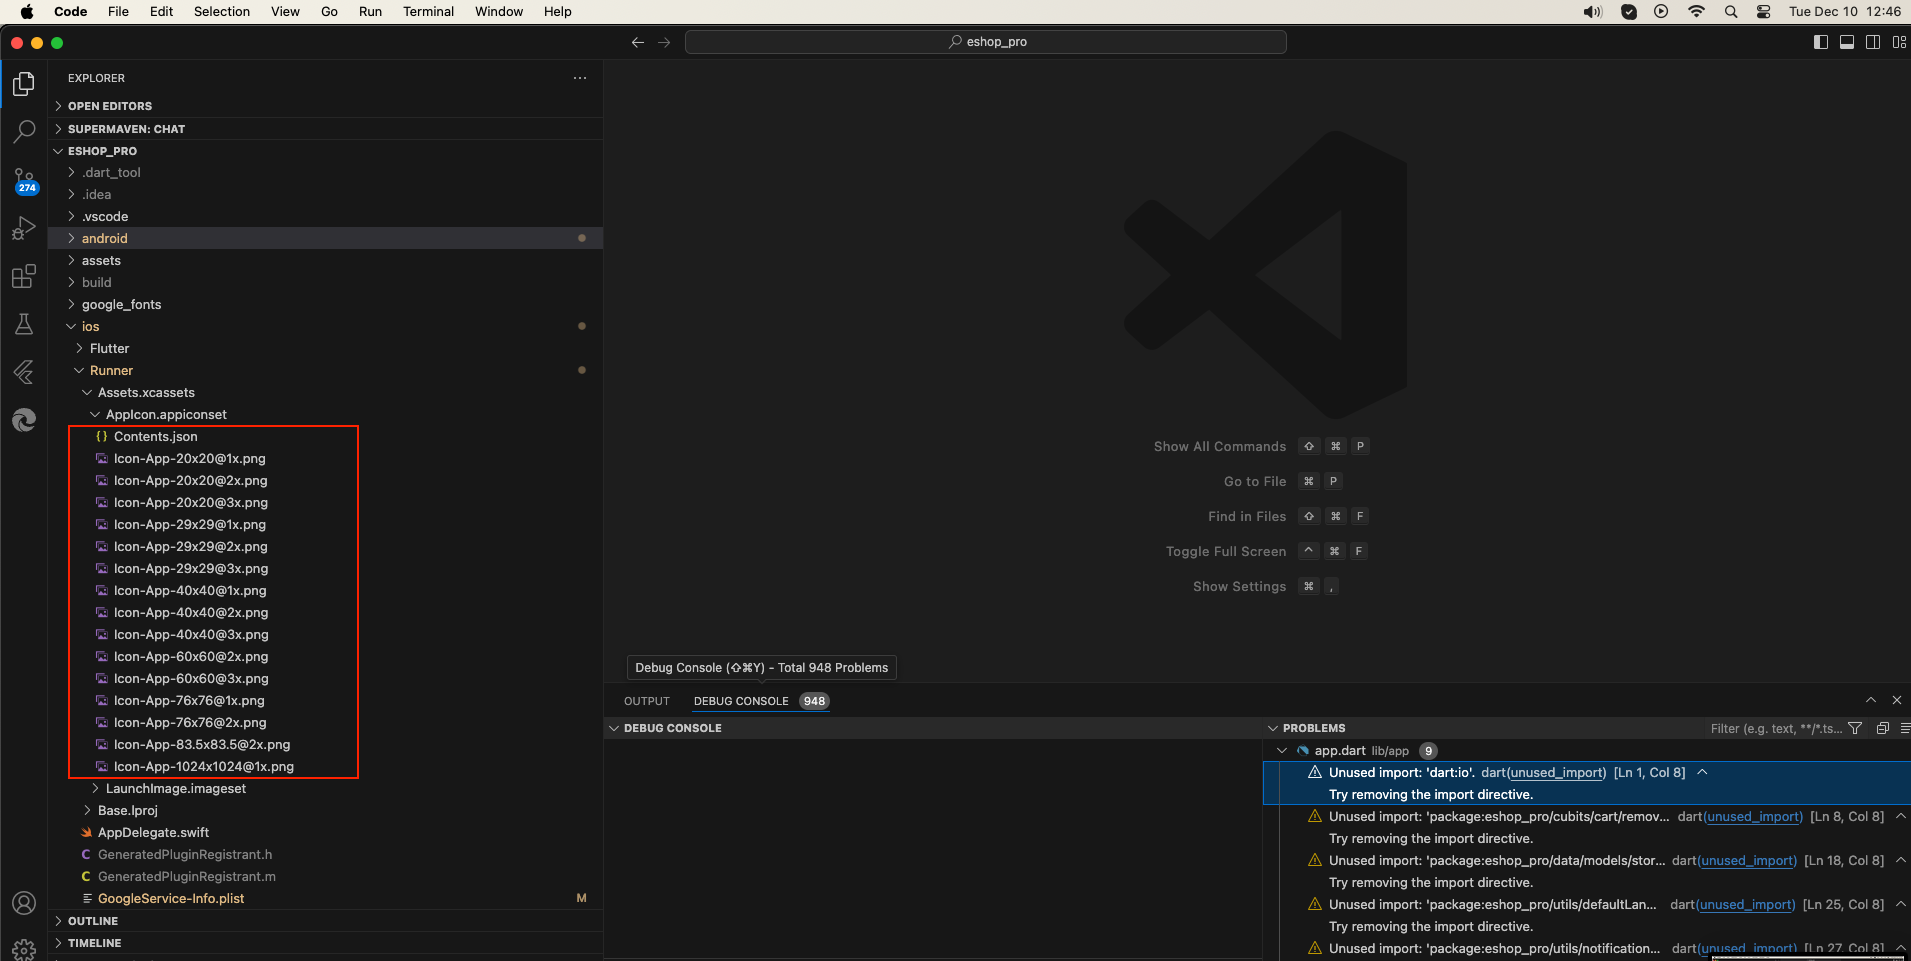Image resolution: width=1911 pixels, height=961 pixels.
Task: Click the Problems filter text field
Action: (1776, 728)
